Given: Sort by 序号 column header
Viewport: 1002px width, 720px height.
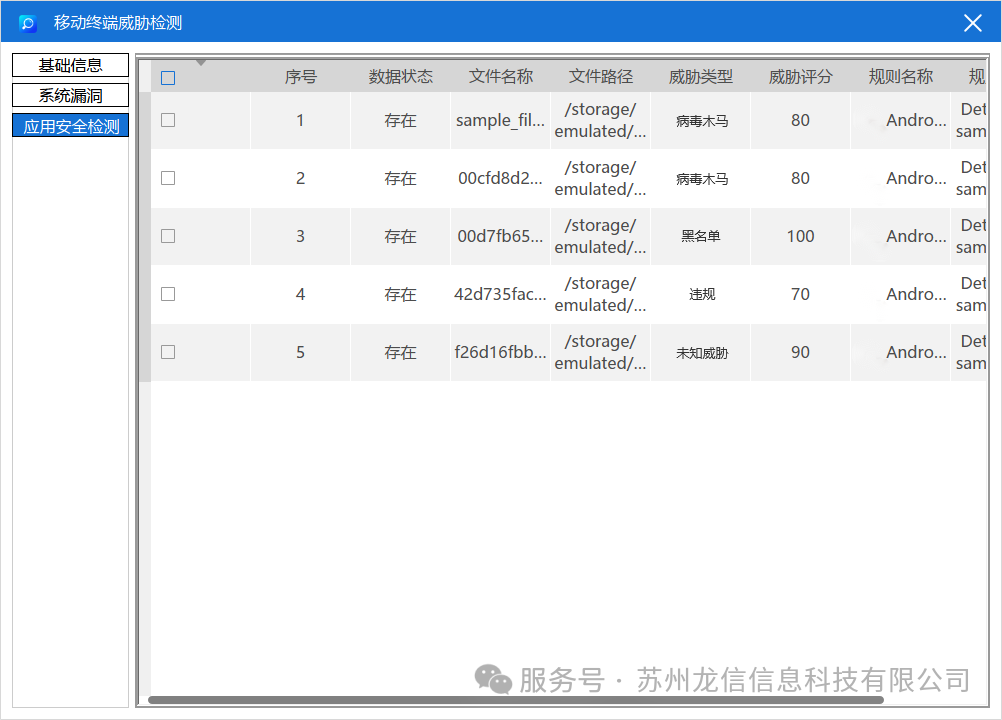Looking at the screenshot, I should pos(300,77).
